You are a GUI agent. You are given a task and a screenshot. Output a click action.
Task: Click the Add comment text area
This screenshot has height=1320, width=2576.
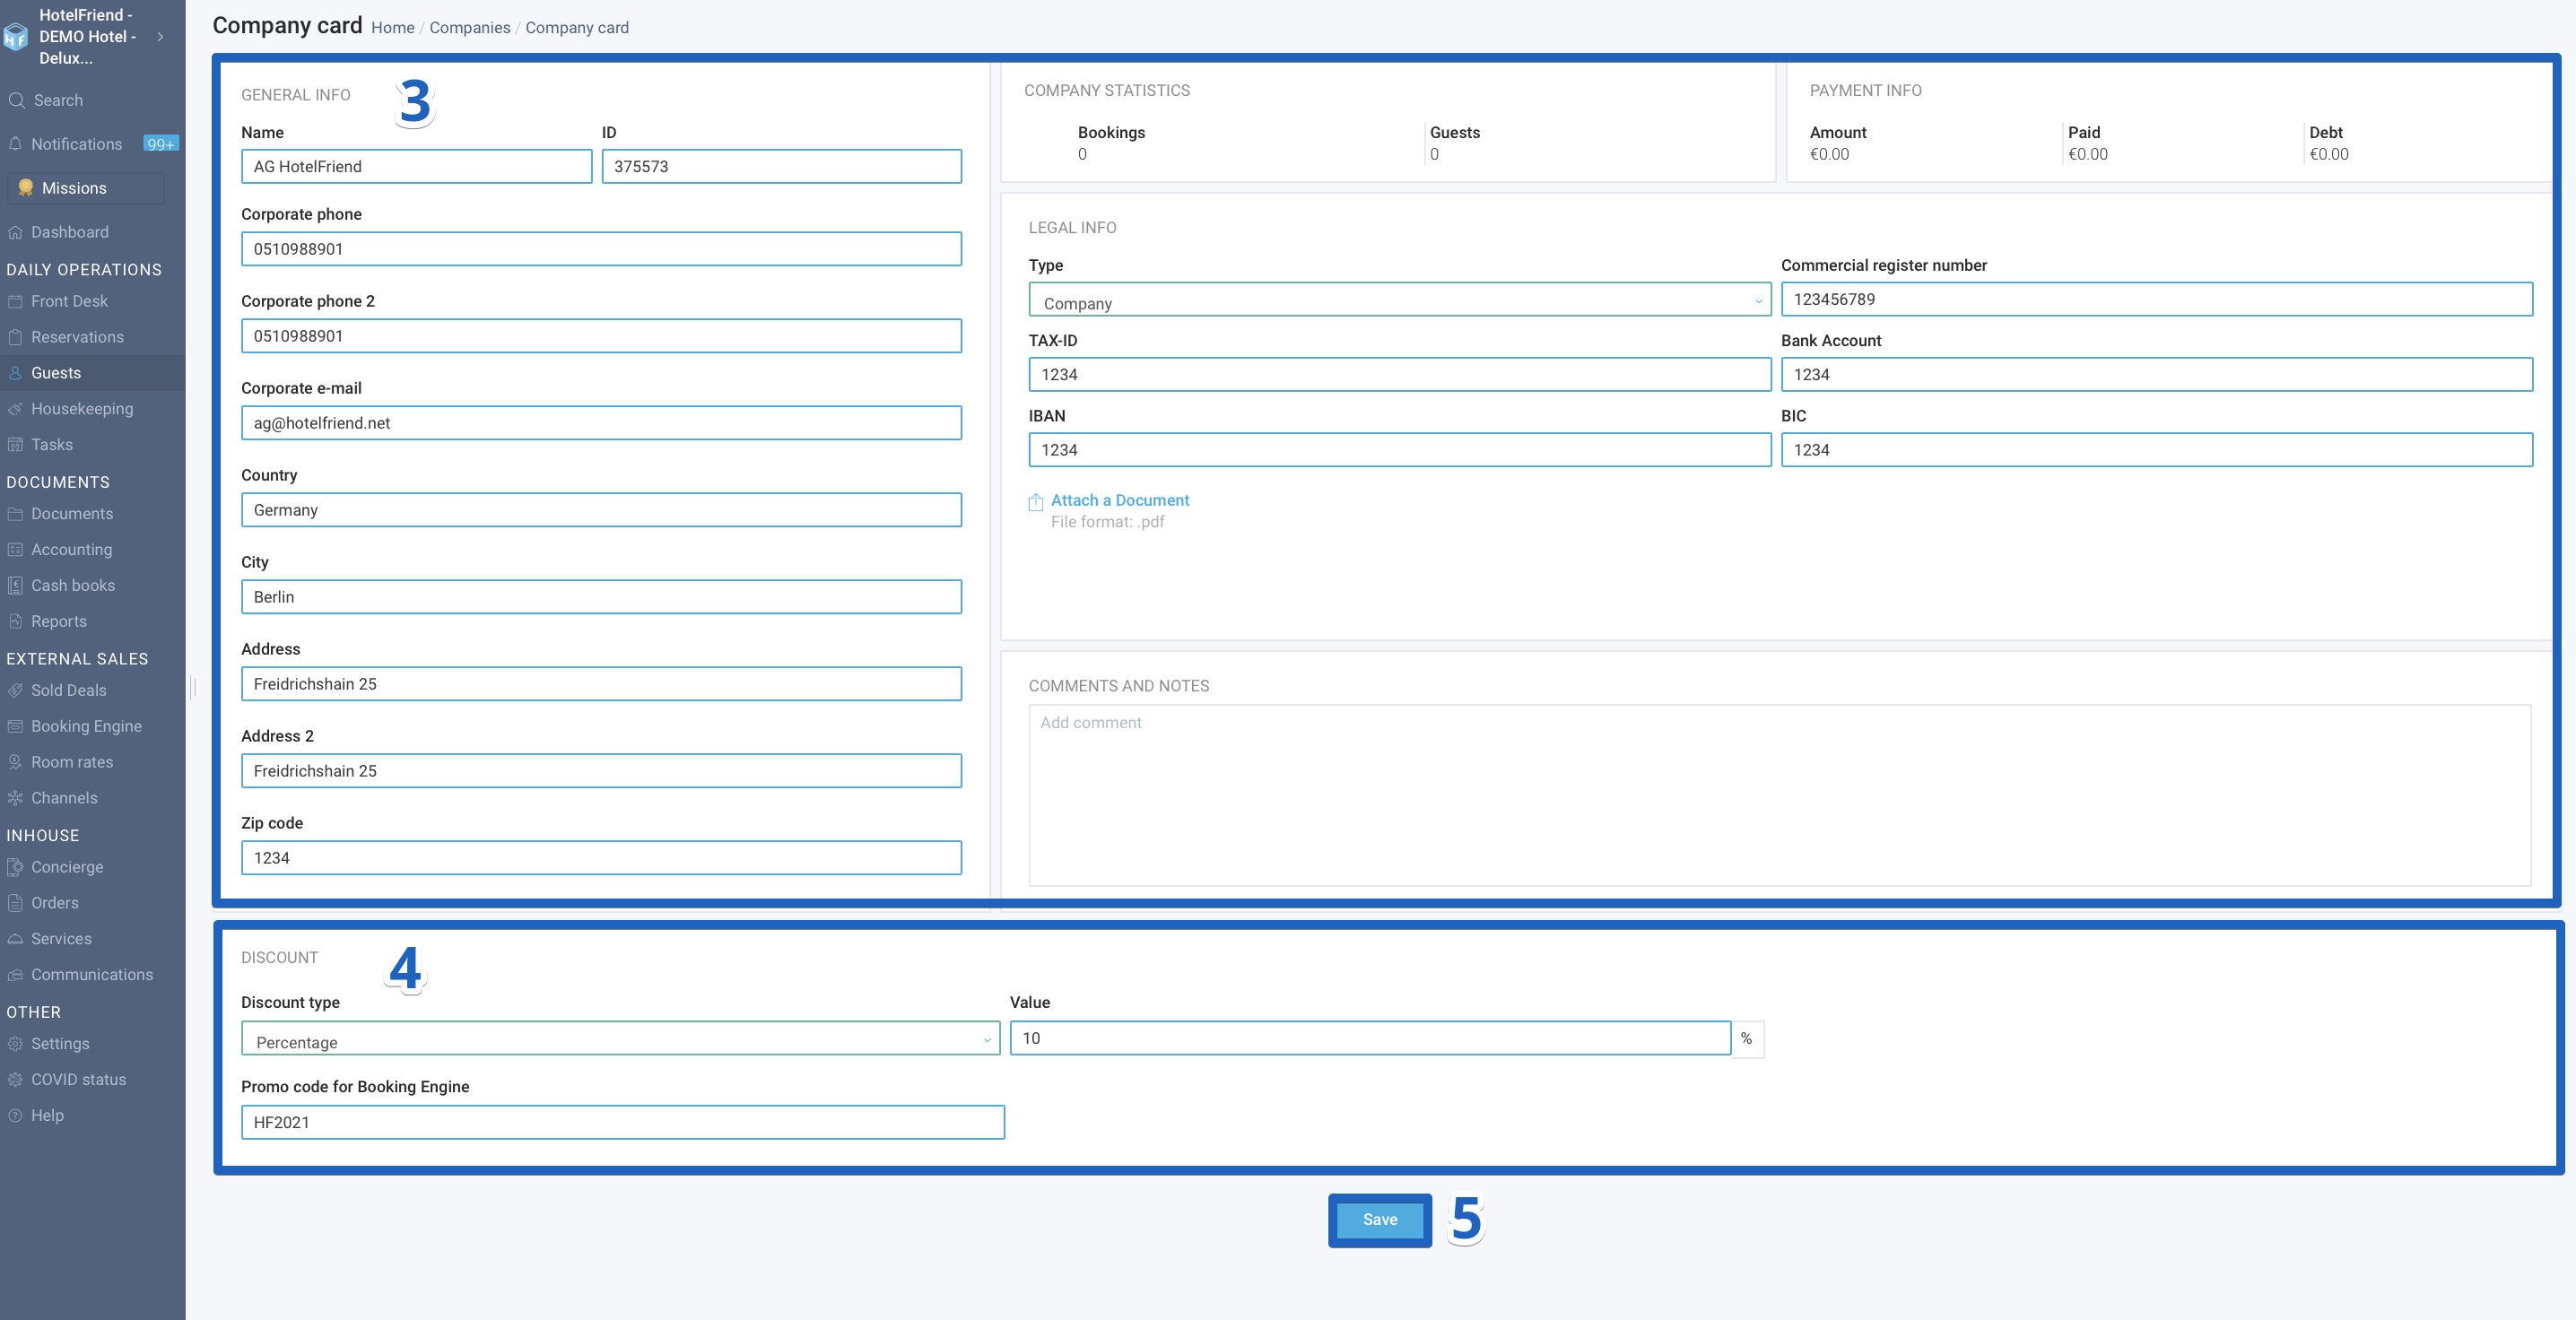(1779, 796)
